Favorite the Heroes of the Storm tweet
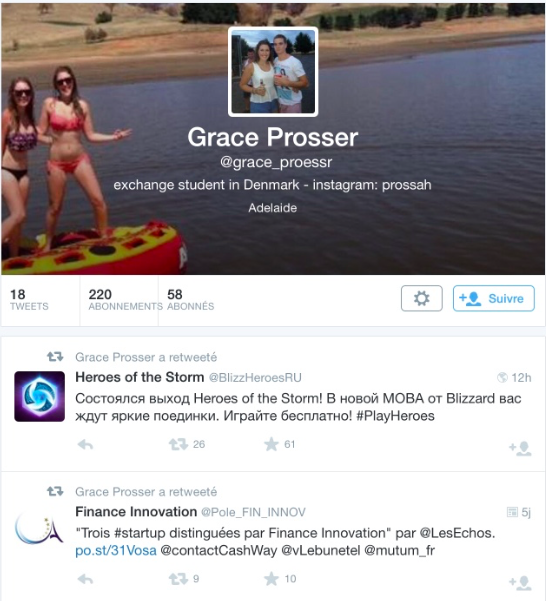This screenshot has height=601, width=546. tap(271, 444)
